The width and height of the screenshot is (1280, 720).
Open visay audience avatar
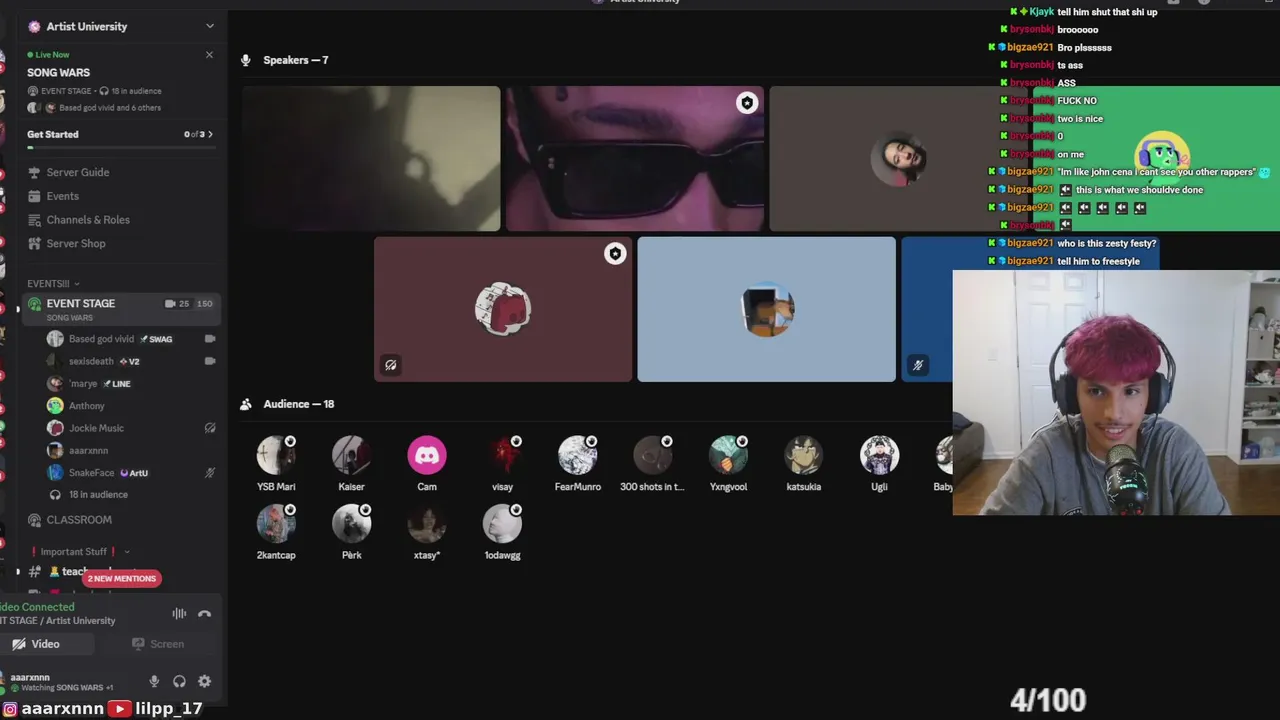[x=502, y=455]
